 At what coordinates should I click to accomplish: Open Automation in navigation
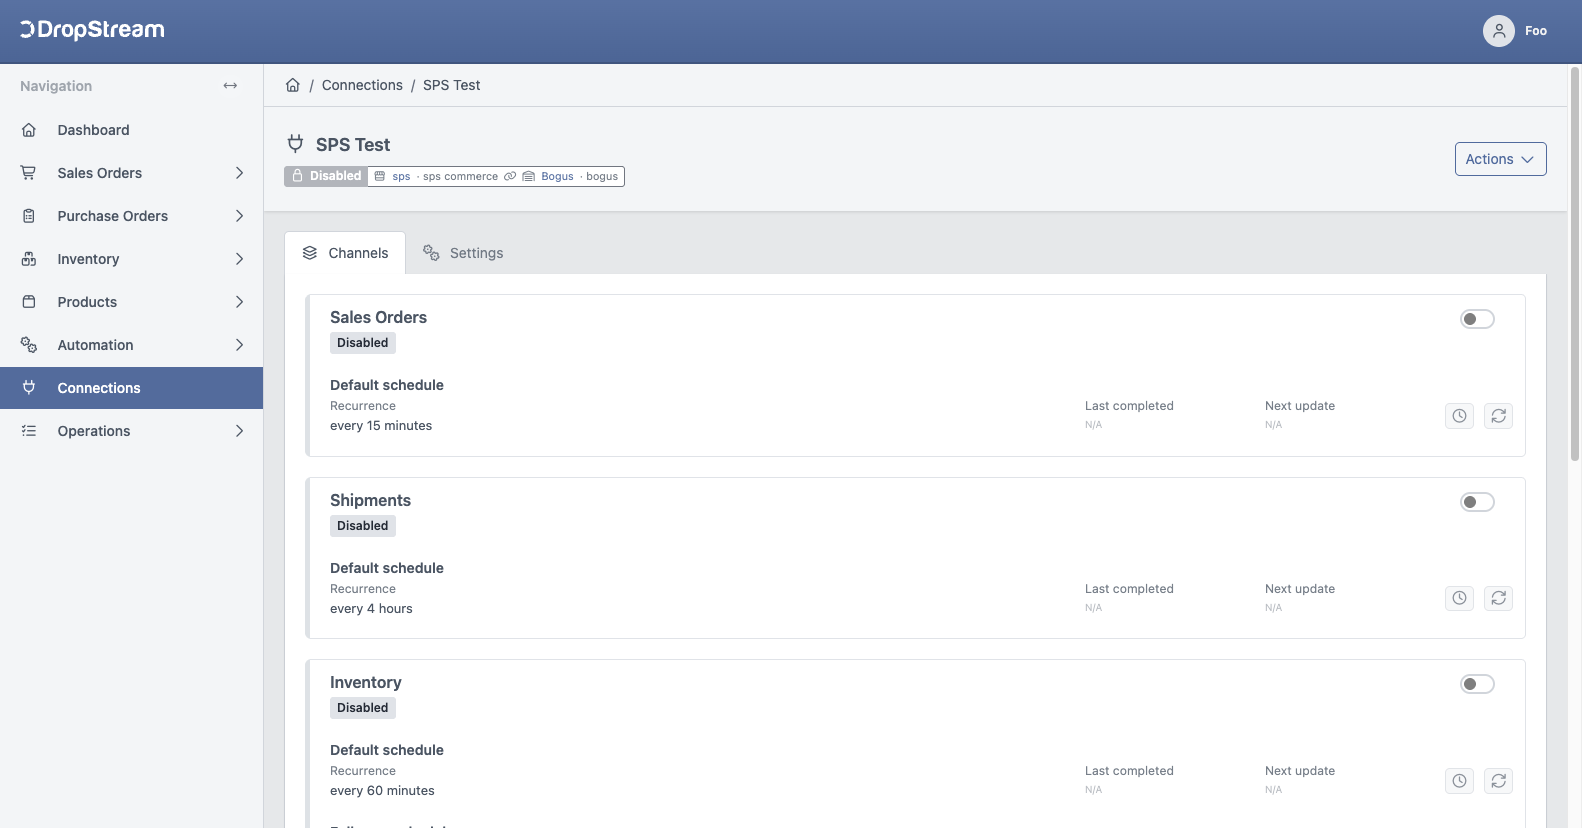131,345
